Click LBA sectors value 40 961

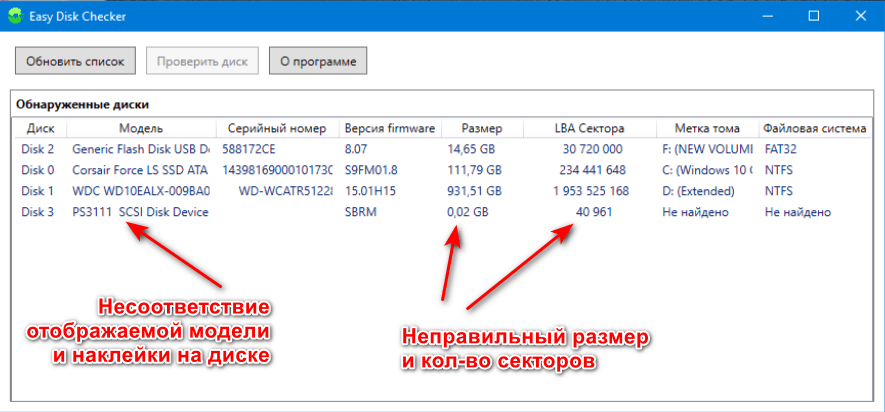pos(594,213)
